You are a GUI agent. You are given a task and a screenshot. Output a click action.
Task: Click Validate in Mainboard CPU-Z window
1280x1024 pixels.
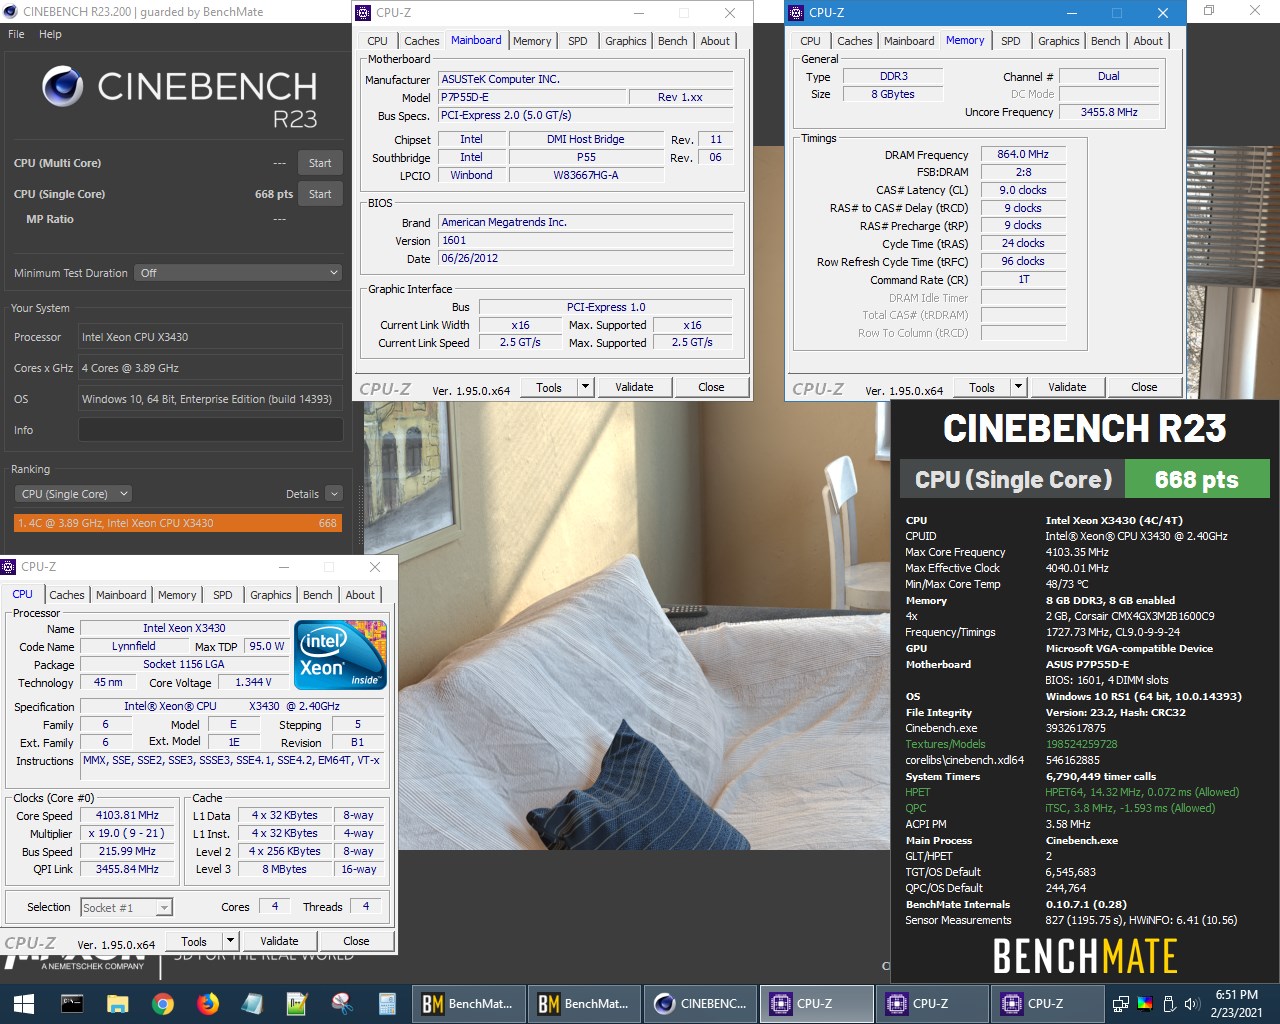pos(634,387)
